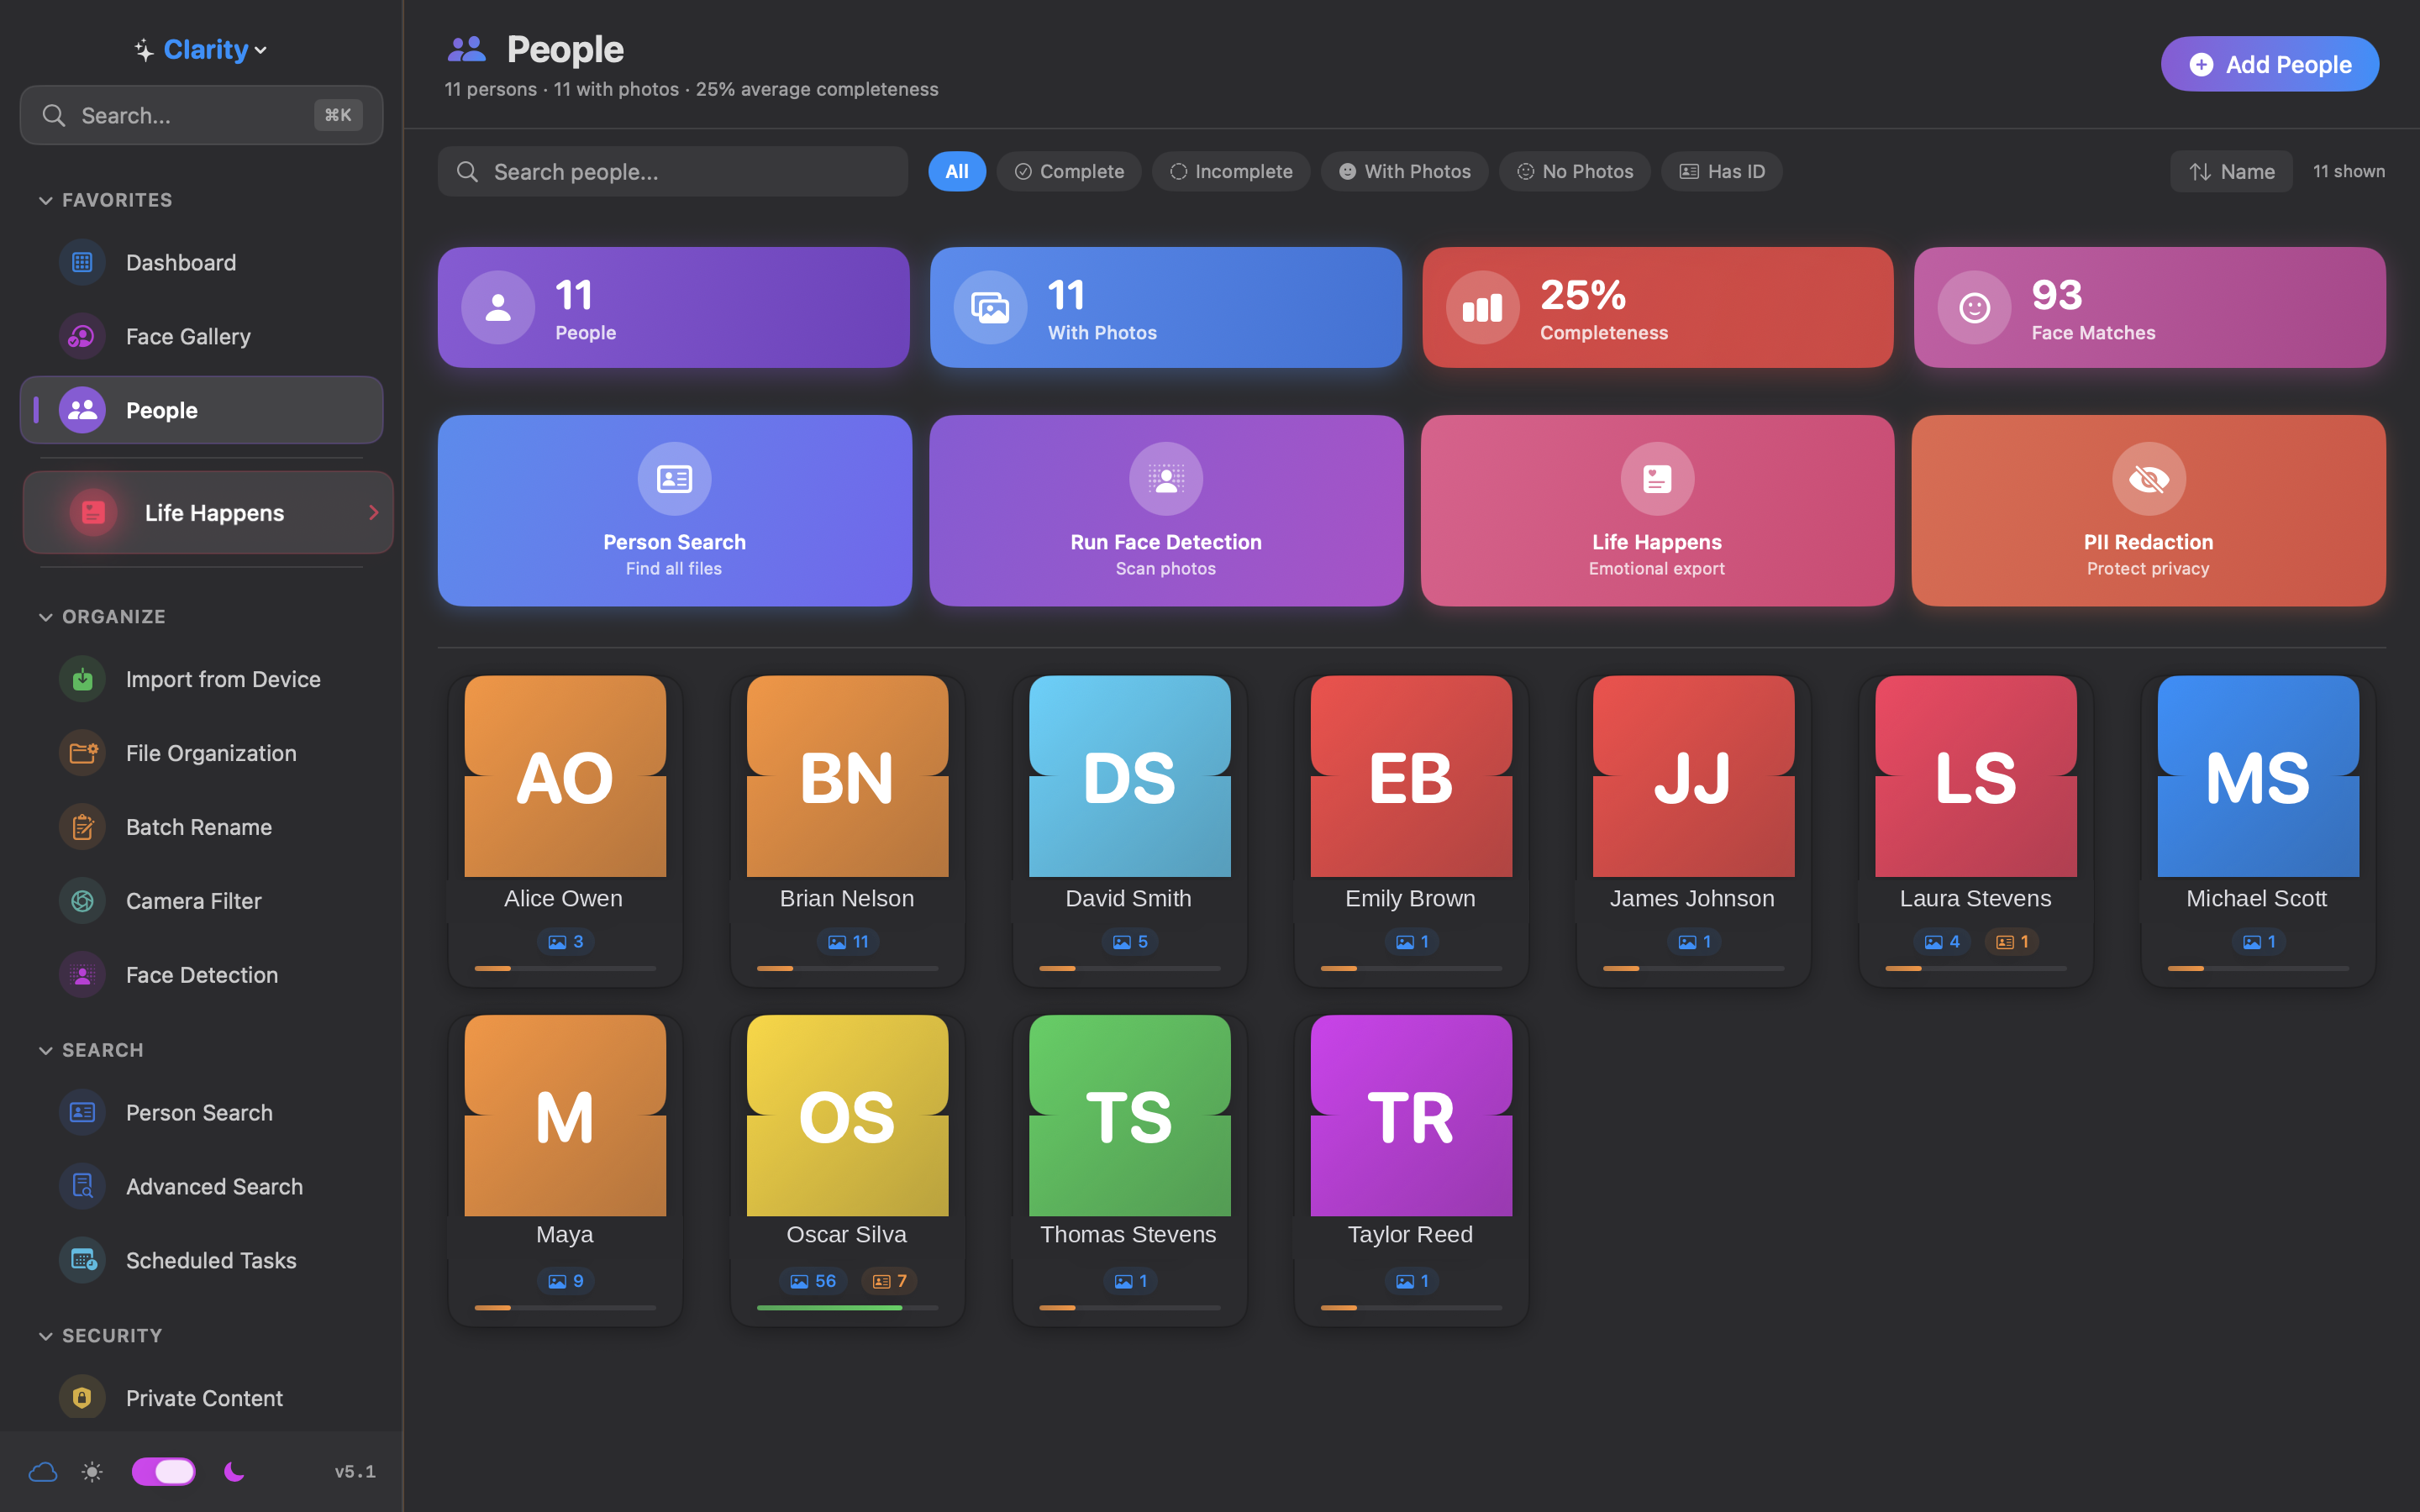
Task: Toggle dark mode with the theme switch
Action: [163, 1471]
